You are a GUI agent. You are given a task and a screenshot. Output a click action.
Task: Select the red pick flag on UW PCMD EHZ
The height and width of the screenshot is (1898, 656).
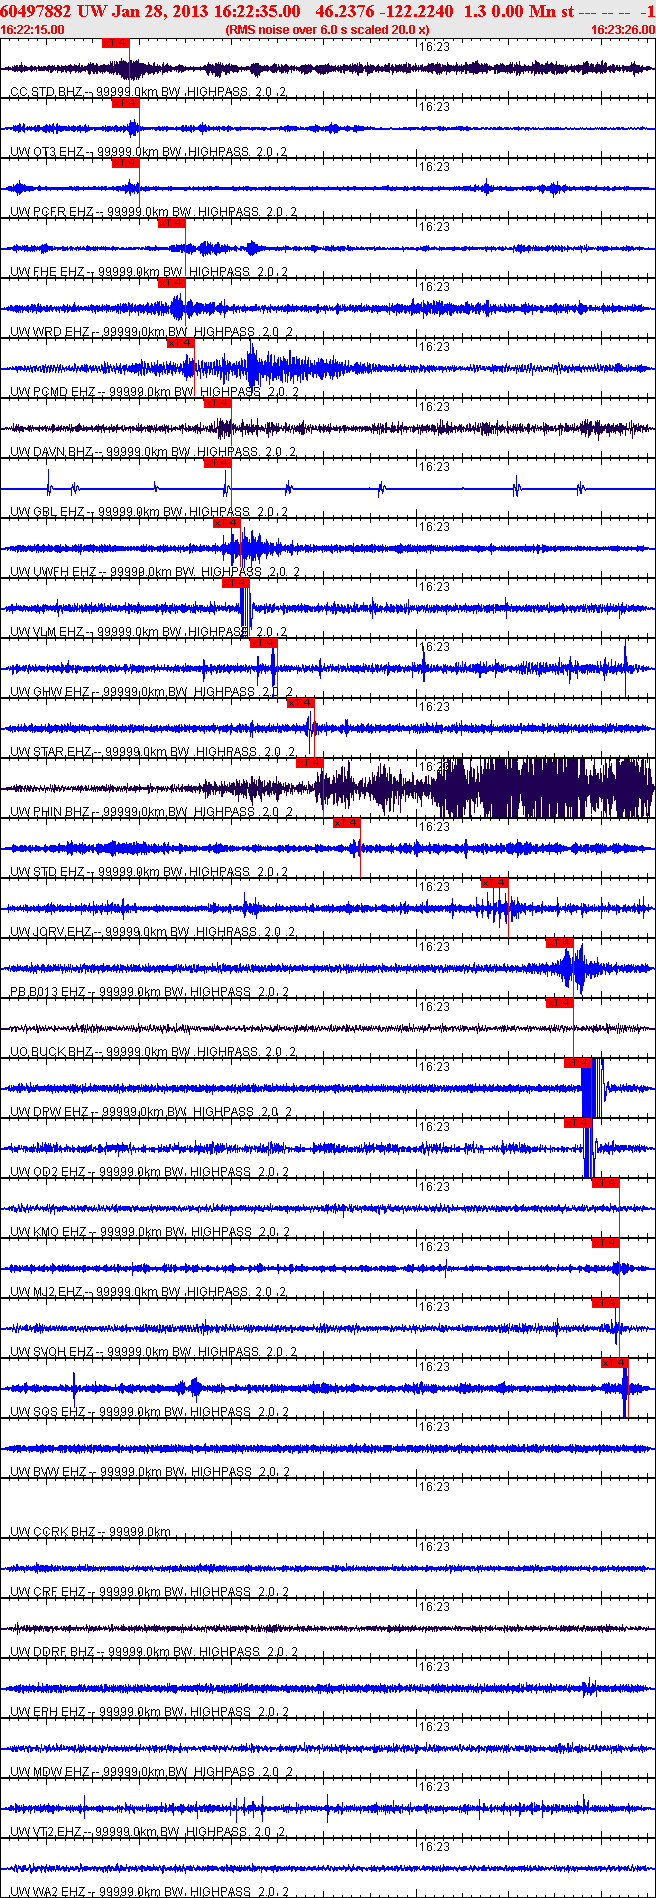click(180, 343)
